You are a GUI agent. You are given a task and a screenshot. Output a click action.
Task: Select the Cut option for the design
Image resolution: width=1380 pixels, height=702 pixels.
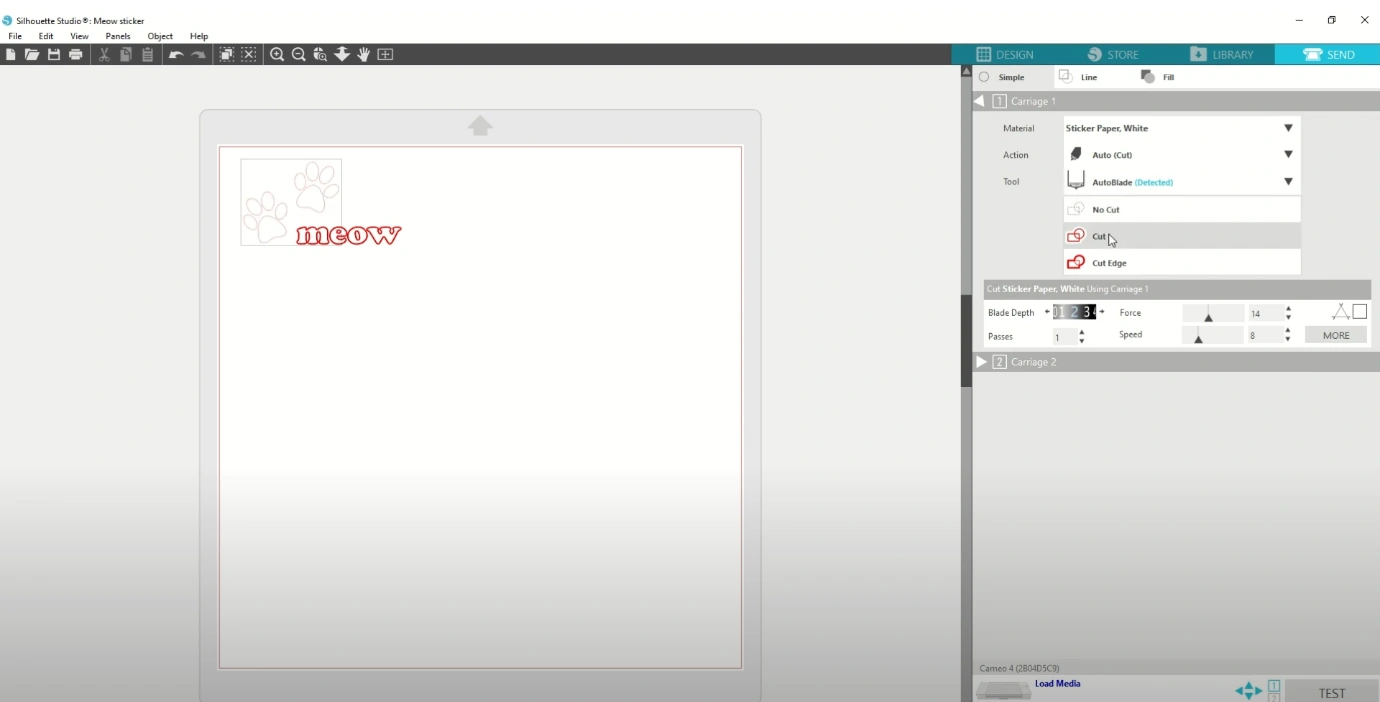point(1097,235)
